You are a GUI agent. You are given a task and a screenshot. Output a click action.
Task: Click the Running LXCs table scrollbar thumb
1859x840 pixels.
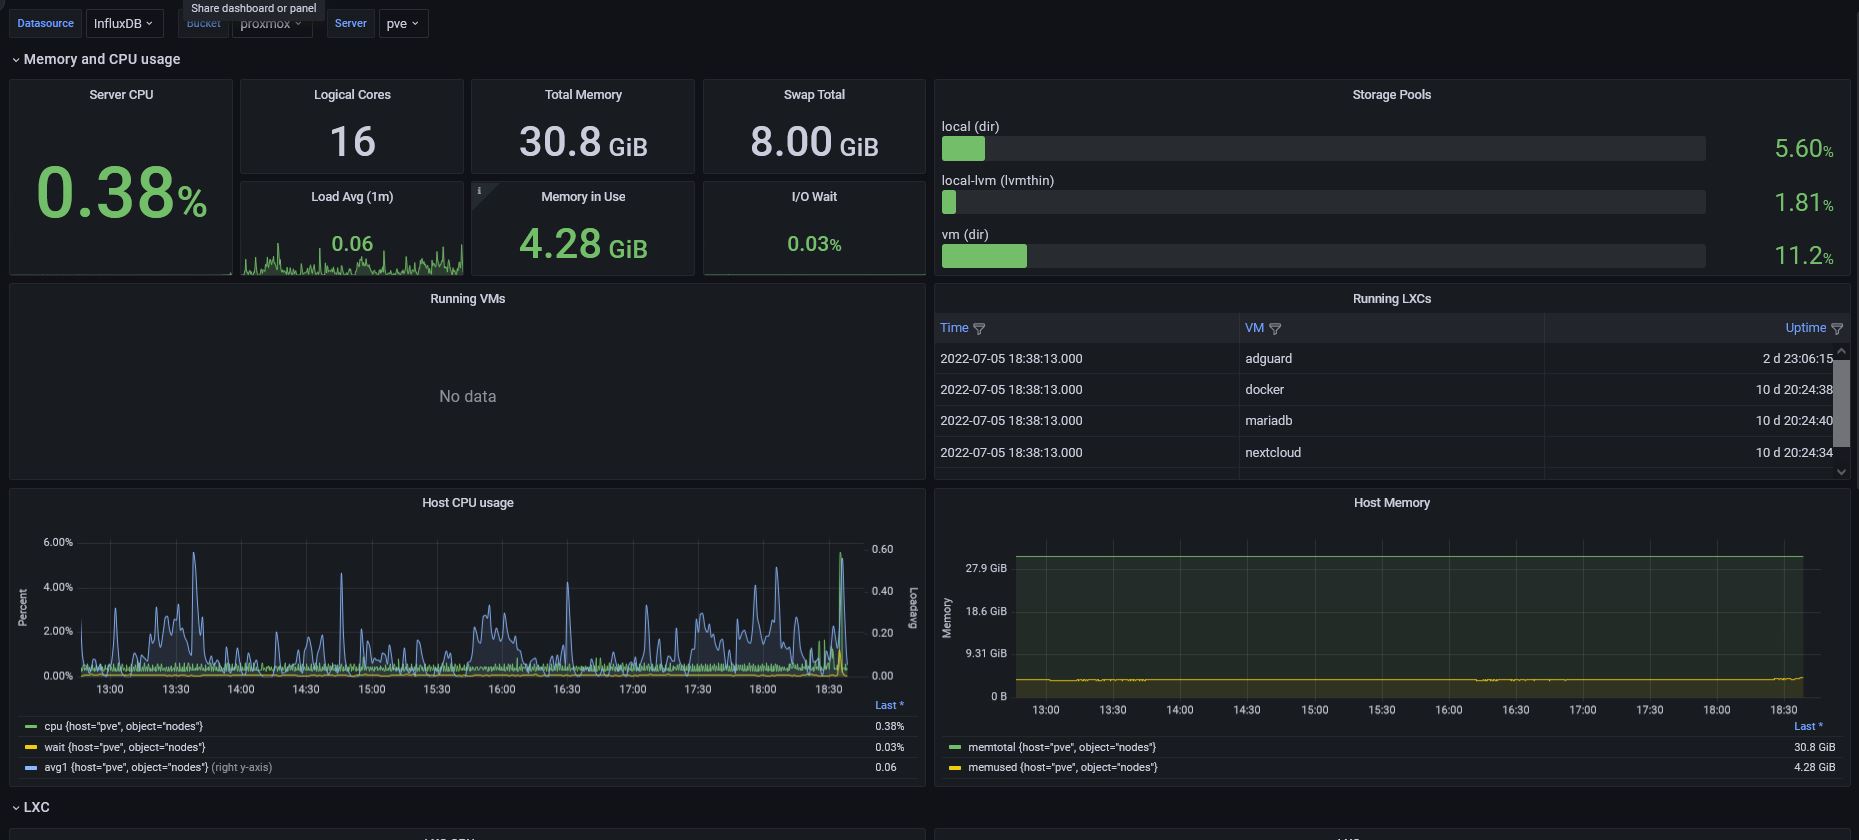[1841, 403]
